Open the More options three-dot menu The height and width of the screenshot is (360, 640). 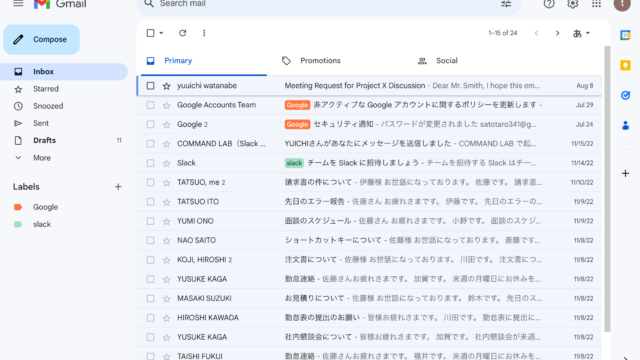[x=204, y=33]
